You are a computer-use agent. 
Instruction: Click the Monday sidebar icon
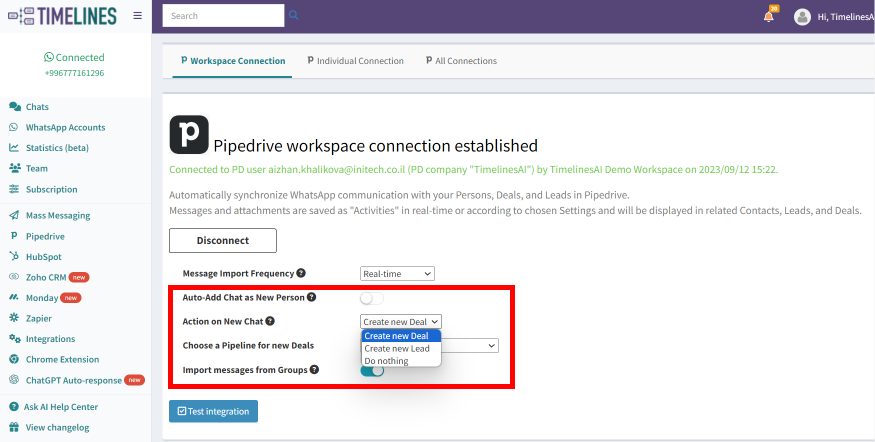pyautogui.click(x=14, y=297)
